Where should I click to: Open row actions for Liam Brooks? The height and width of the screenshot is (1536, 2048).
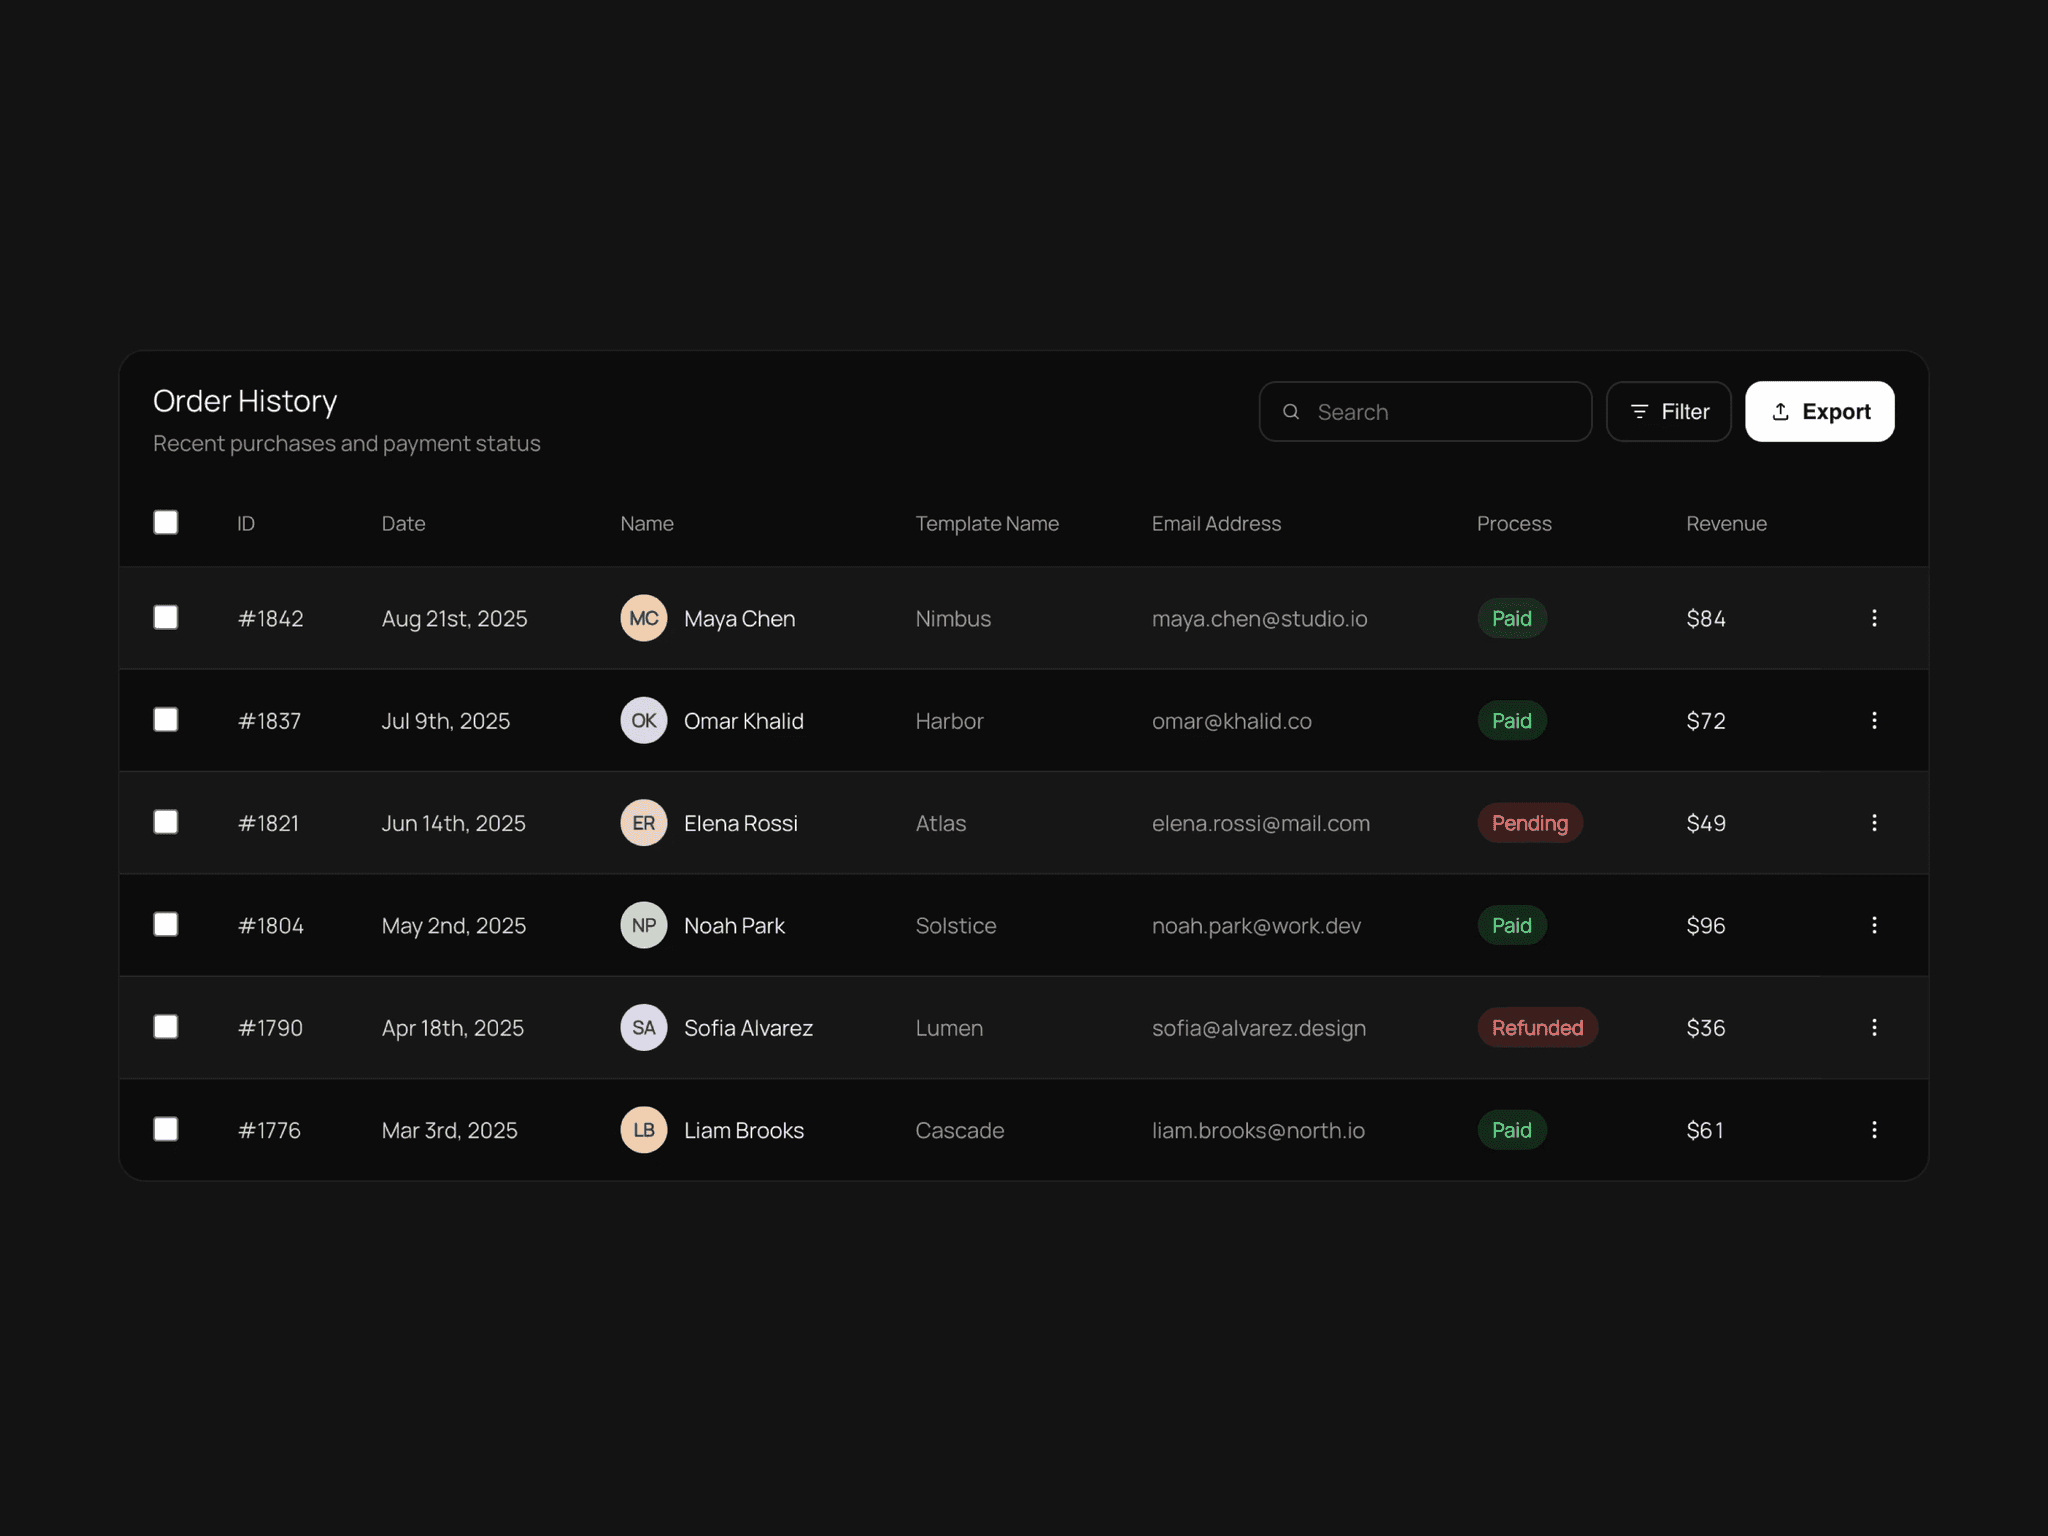click(1874, 1130)
